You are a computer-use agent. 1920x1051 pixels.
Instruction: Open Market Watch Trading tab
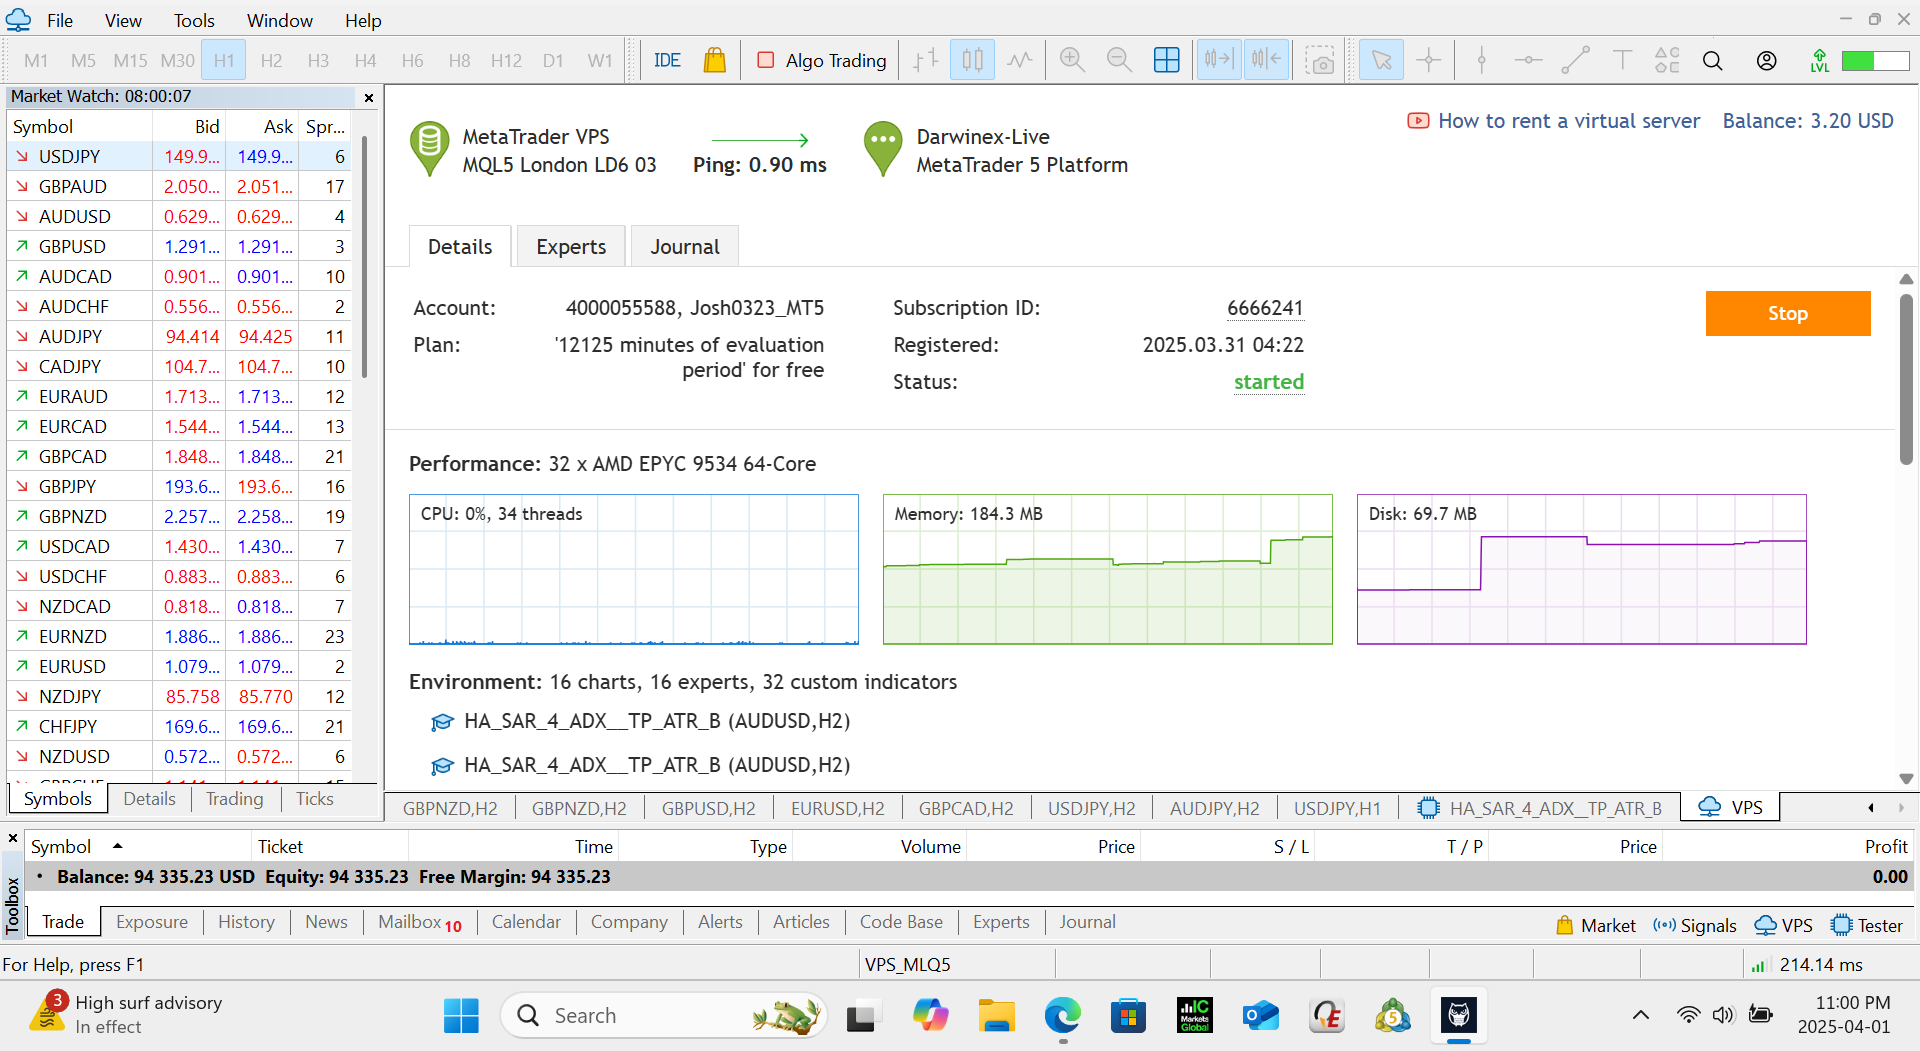click(x=234, y=798)
